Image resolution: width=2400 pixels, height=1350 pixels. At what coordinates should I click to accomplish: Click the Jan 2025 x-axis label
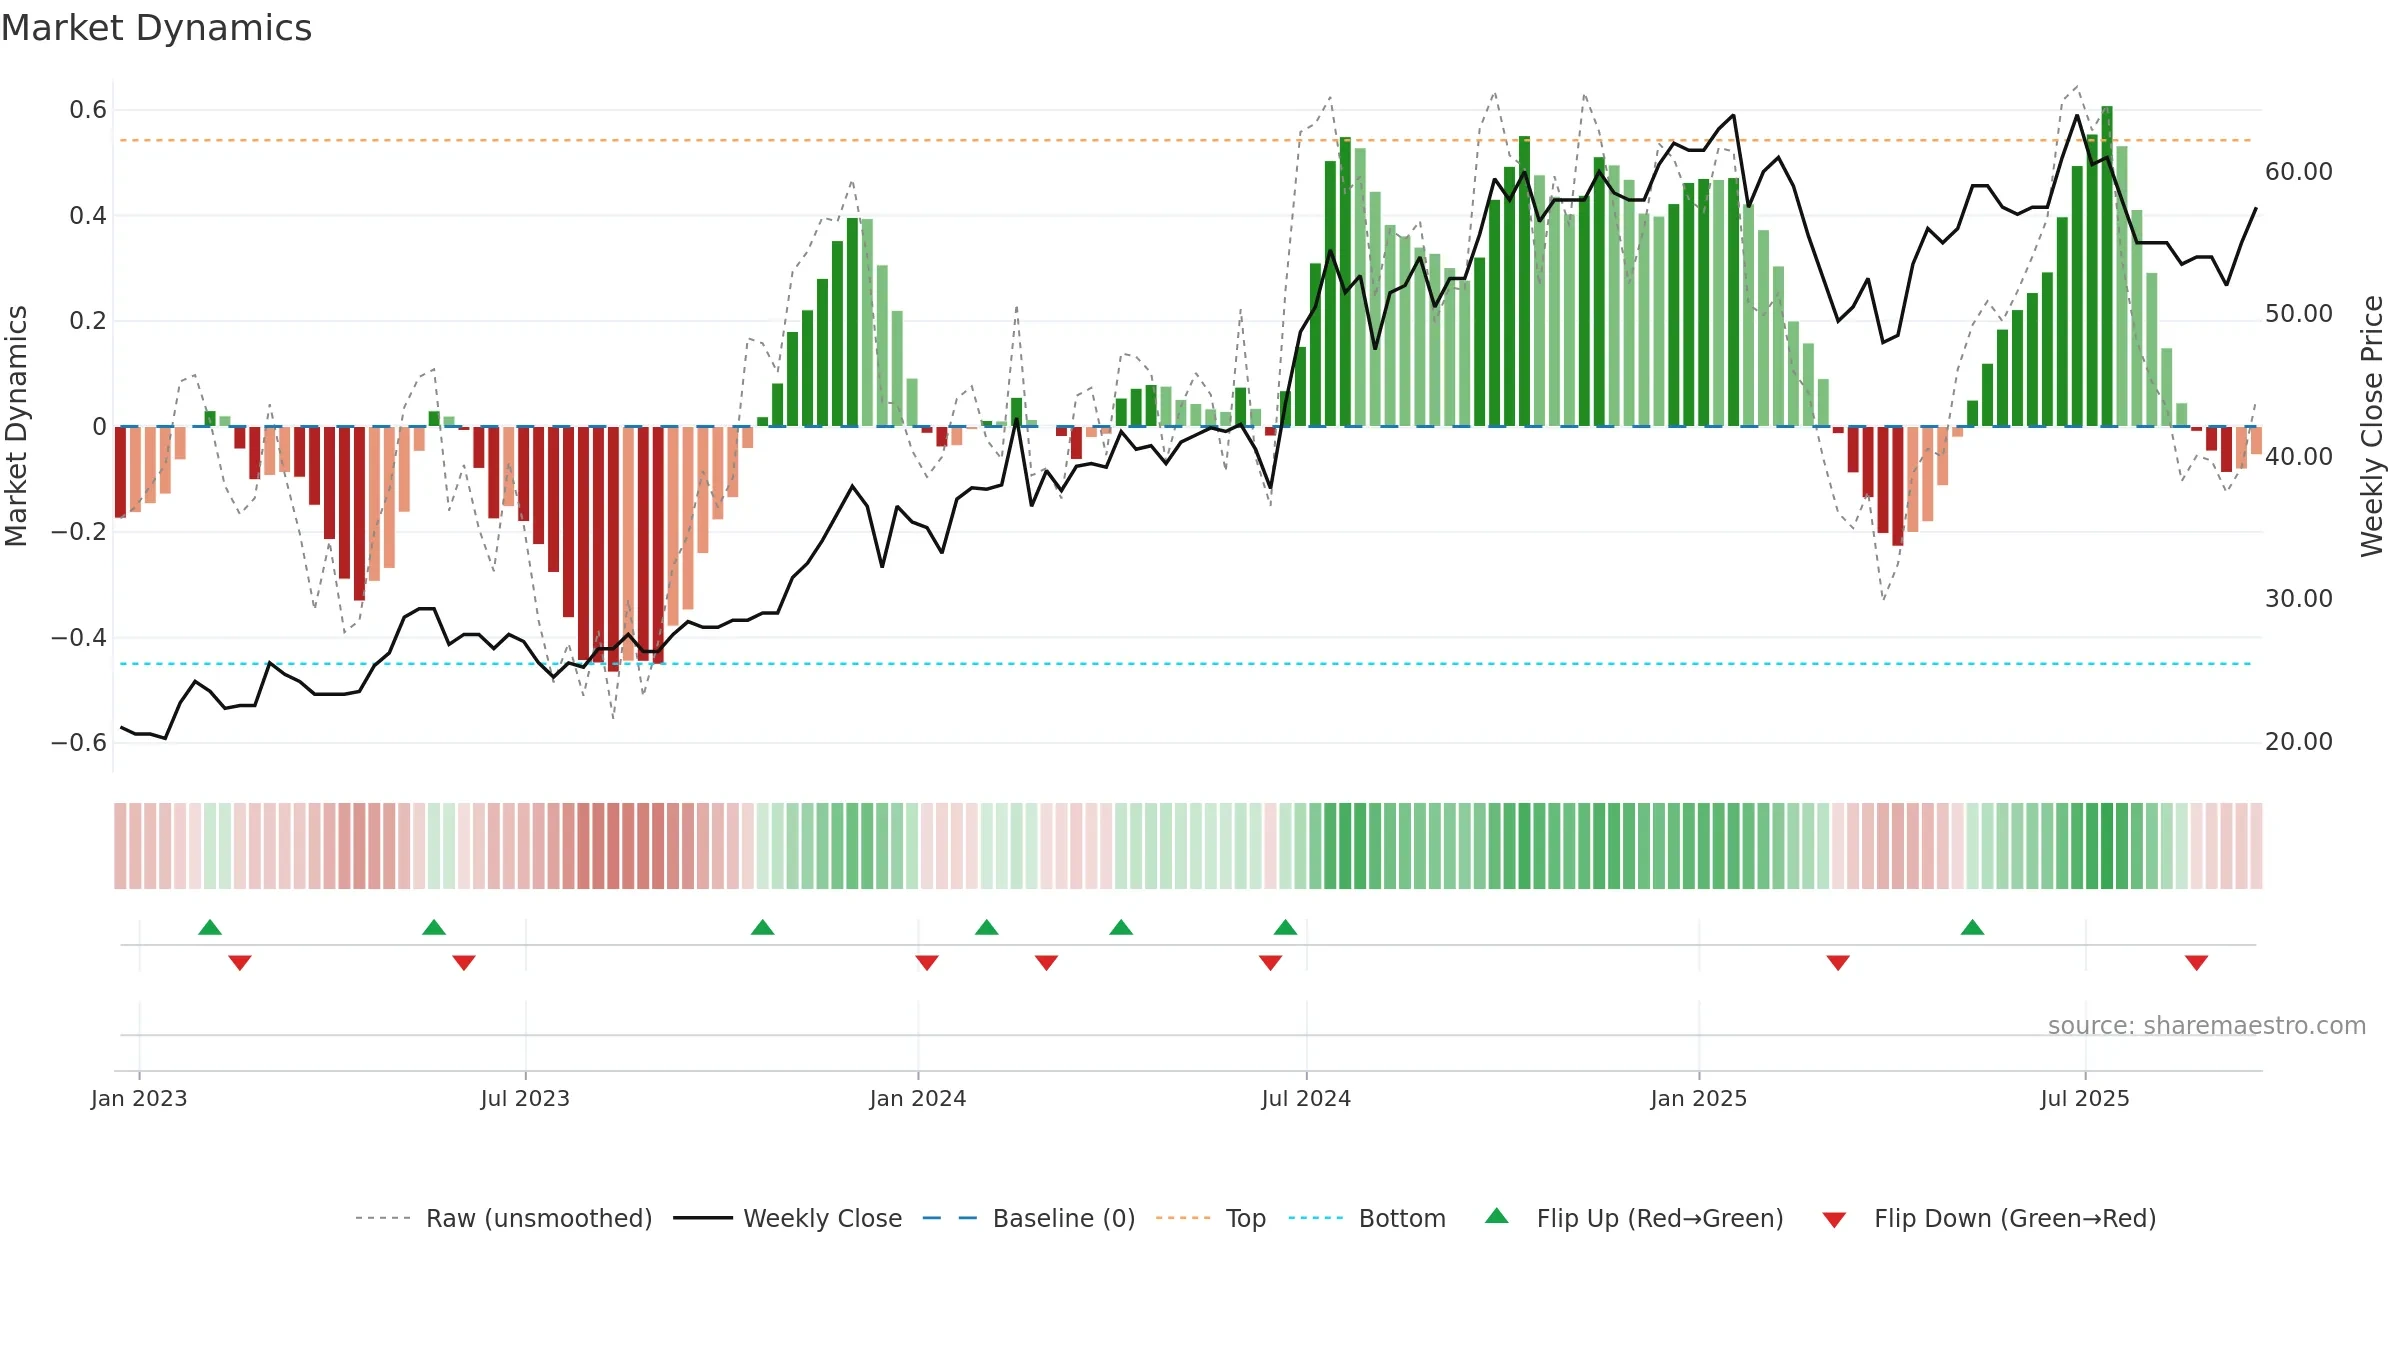1699,1099
